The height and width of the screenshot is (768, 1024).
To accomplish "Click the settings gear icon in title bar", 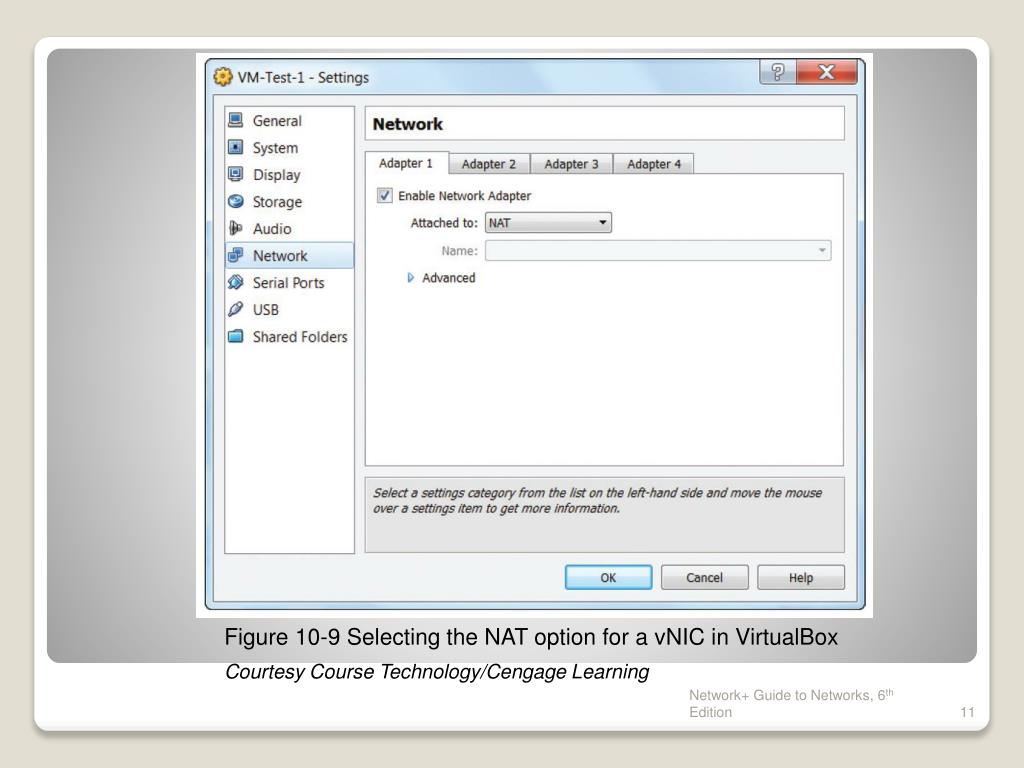I will [223, 76].
